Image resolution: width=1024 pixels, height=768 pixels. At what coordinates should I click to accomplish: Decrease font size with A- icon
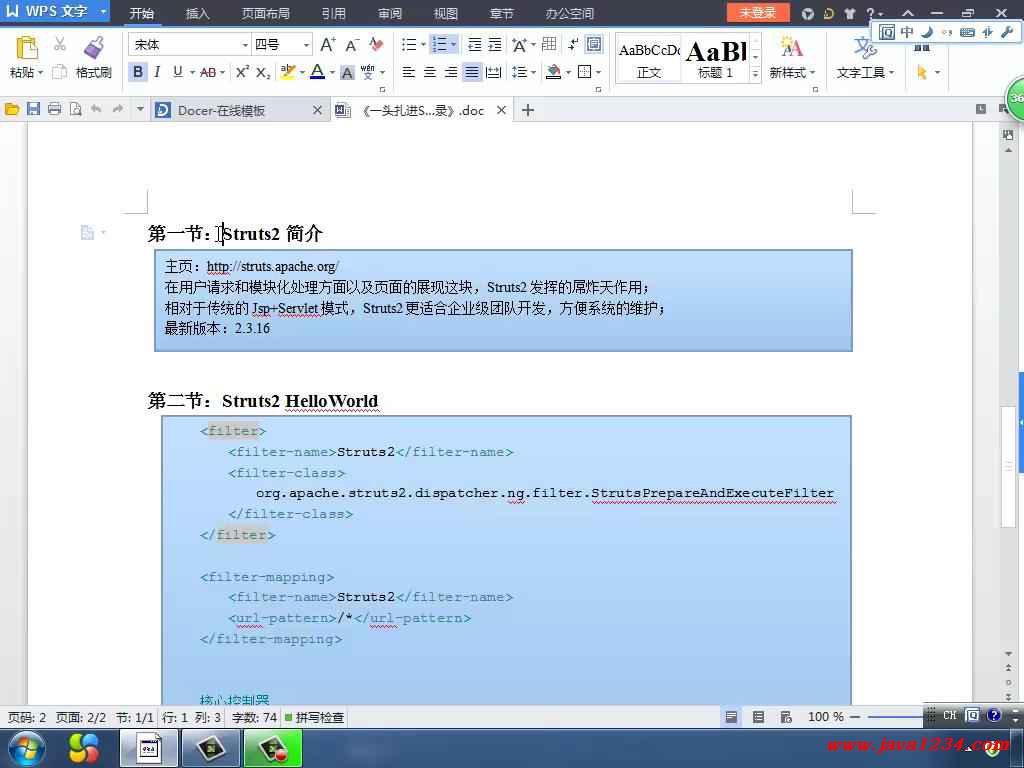[352, 44]
